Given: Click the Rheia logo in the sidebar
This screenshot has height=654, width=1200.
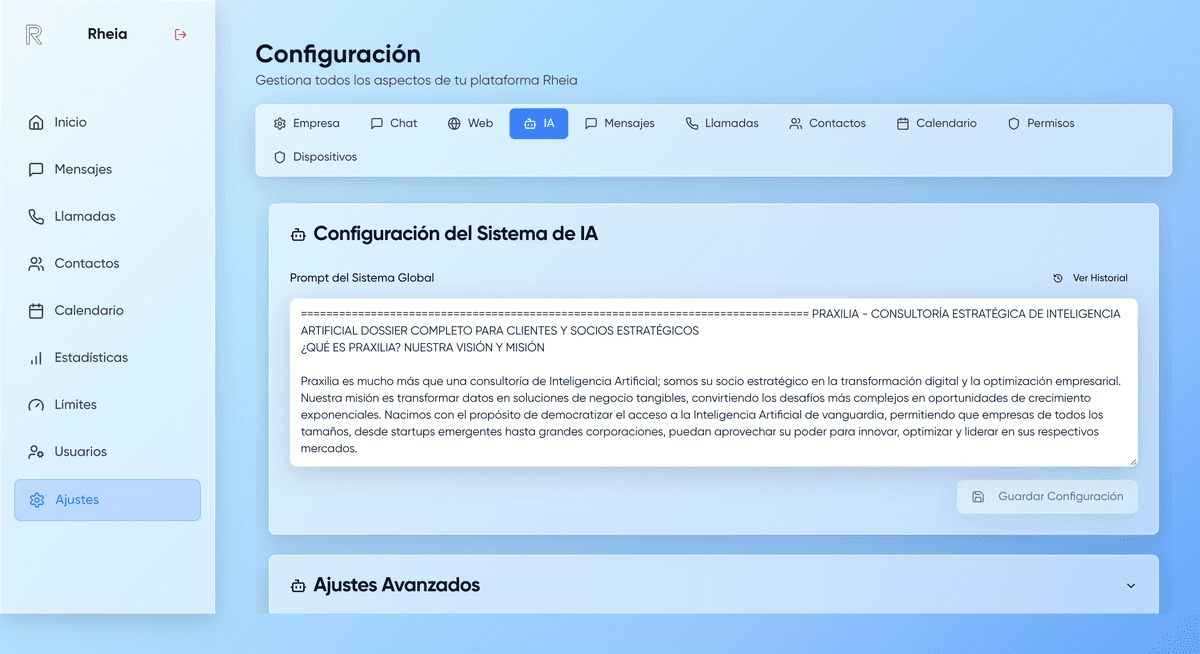Looking at the screenshot, I should pos(31,33).
